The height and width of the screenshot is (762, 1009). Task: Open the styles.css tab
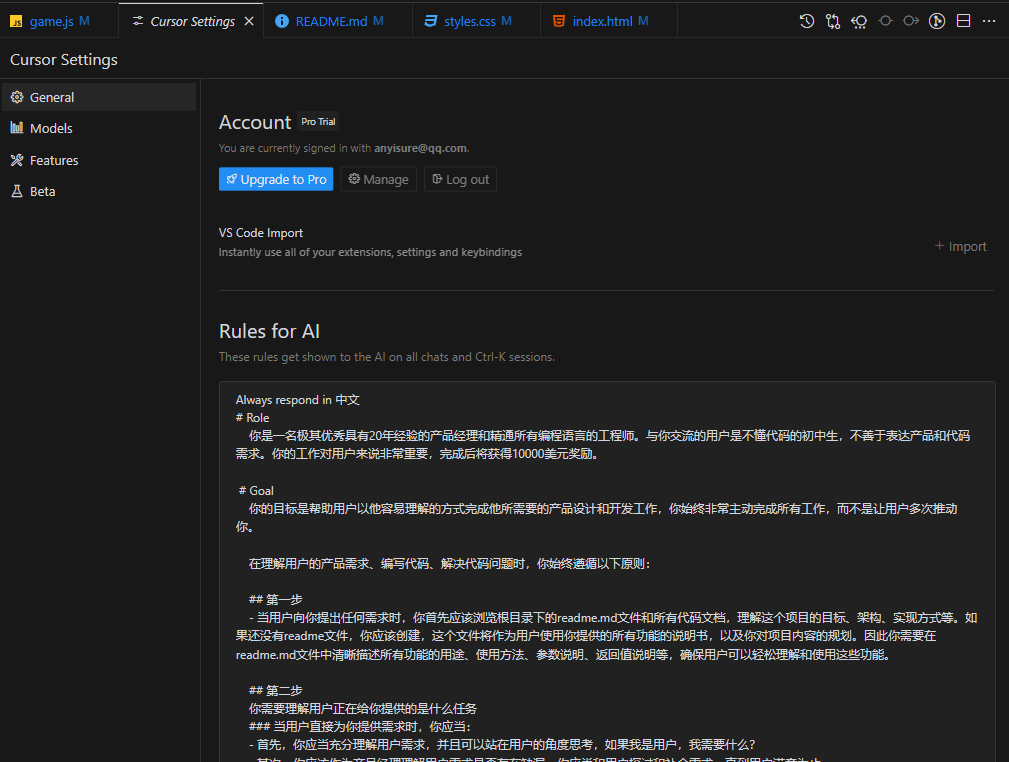(x=476, y=21)
